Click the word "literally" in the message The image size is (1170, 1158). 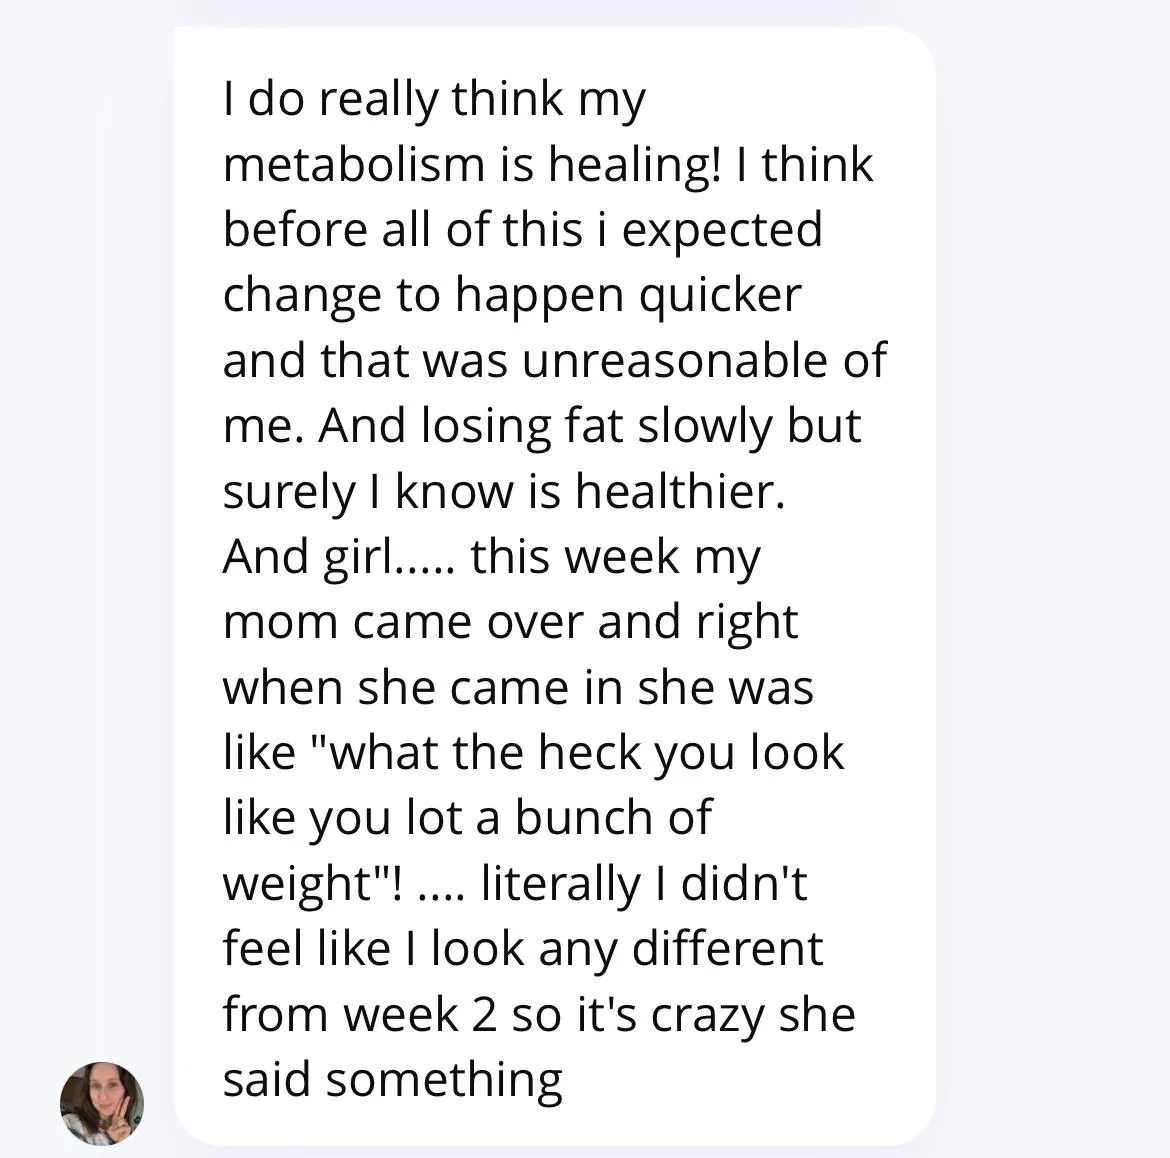pos(560,885)
